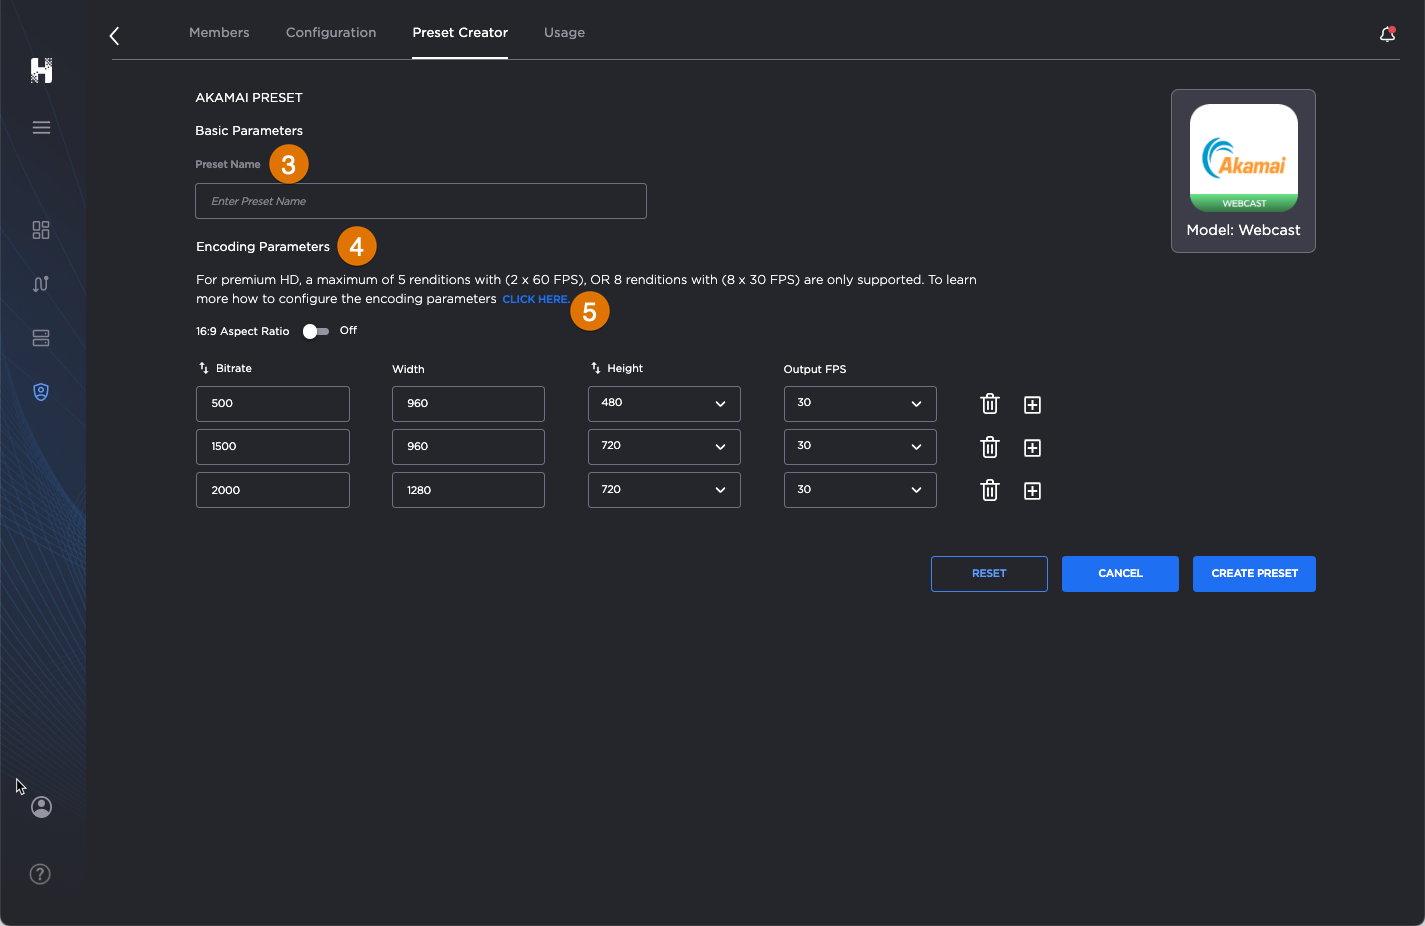Select the highlighted user shield sidebar icon

(x=41, y=392)
